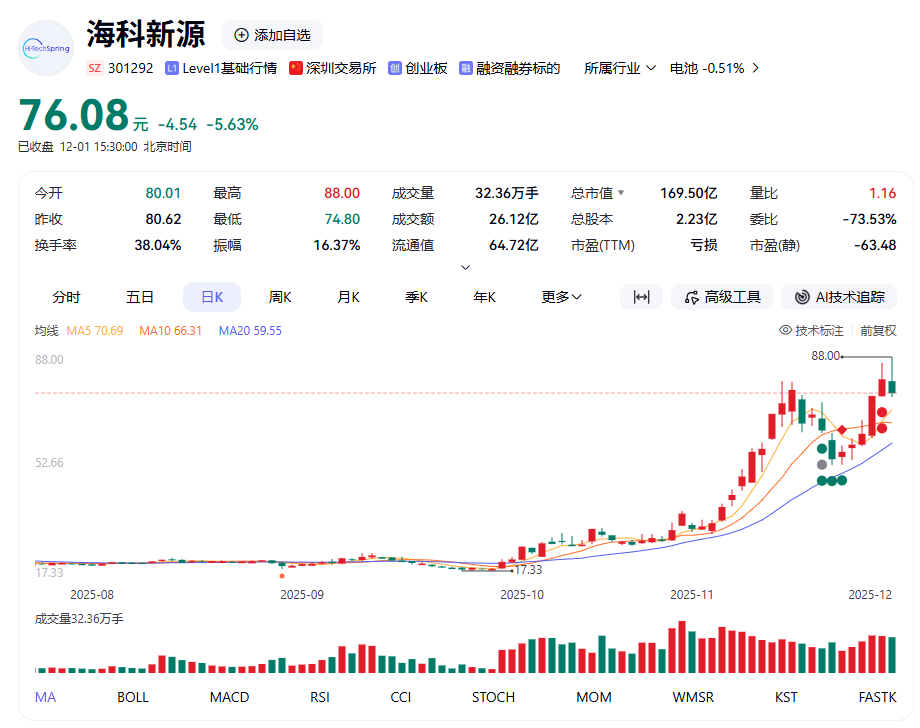920x728 pixels.
Task: Select the CCI indicator
Action: coord(401,697)
